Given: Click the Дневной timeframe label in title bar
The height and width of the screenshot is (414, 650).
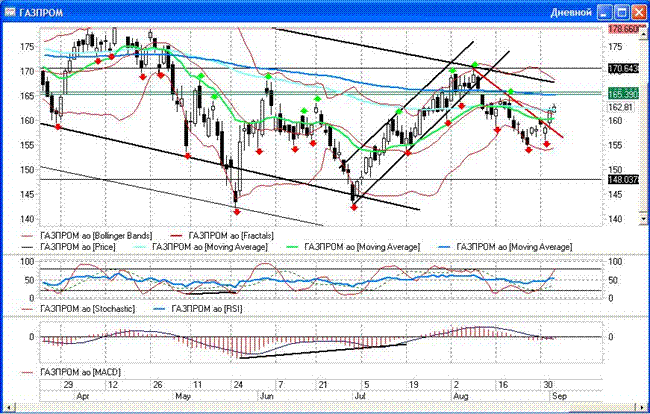Looking at the screenshot, I should pos(571,12).
